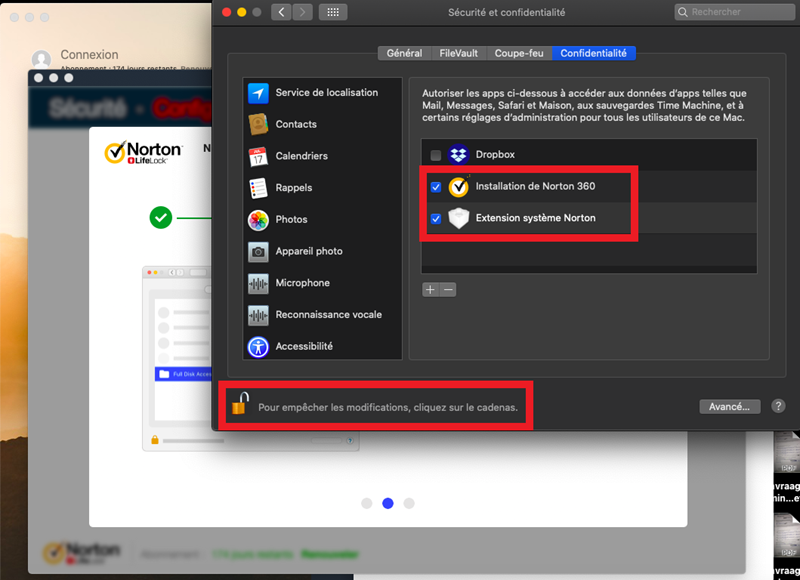
Task: Select the Reconnaissance vocale icon
Action: tap(258, 315)
